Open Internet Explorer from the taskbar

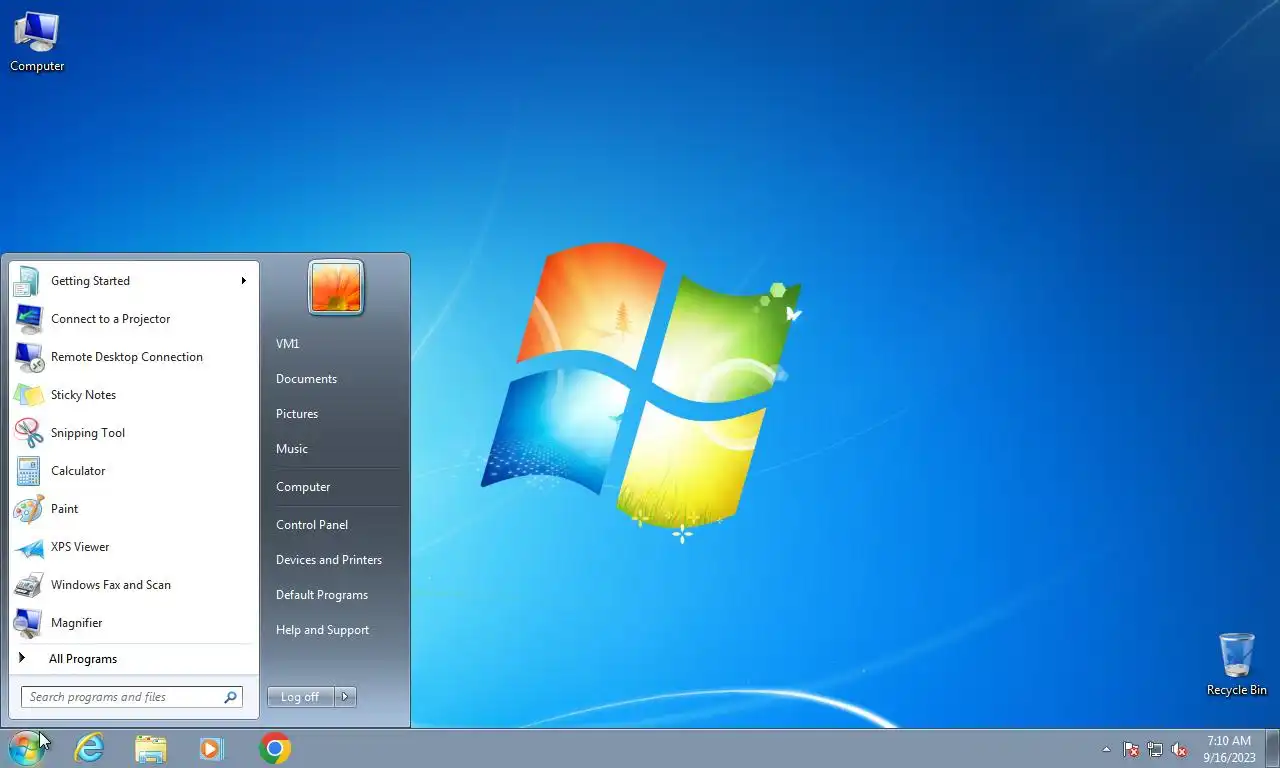click(89, 748)
